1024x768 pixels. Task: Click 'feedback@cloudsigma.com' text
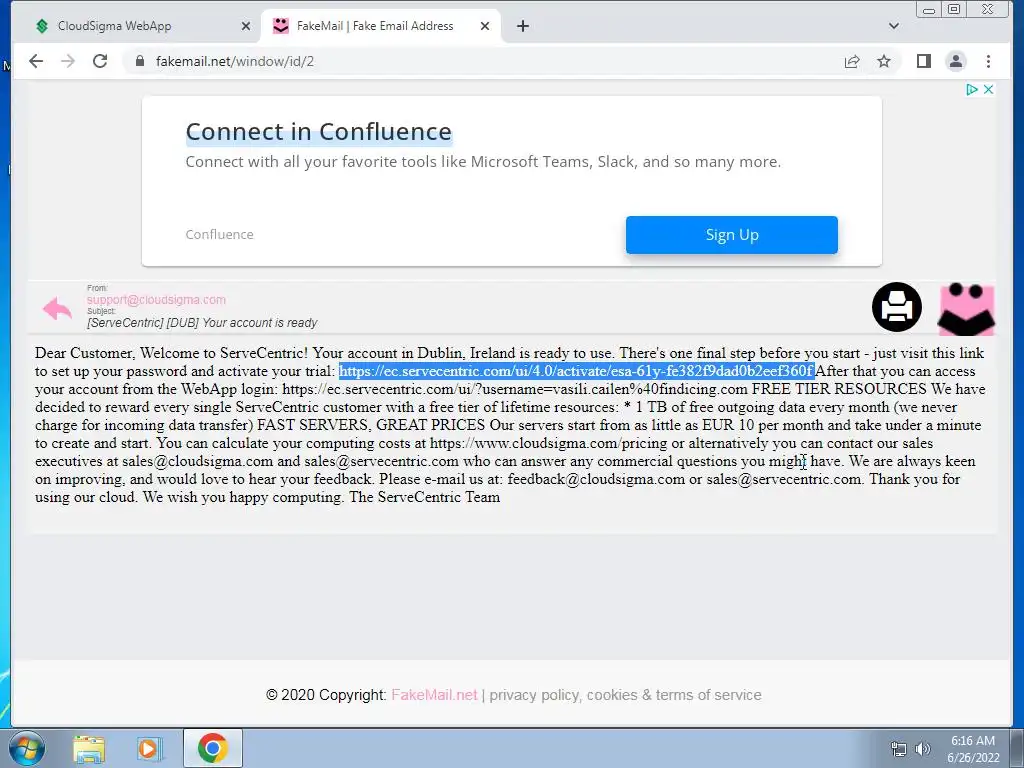click(x=596, y=479)
